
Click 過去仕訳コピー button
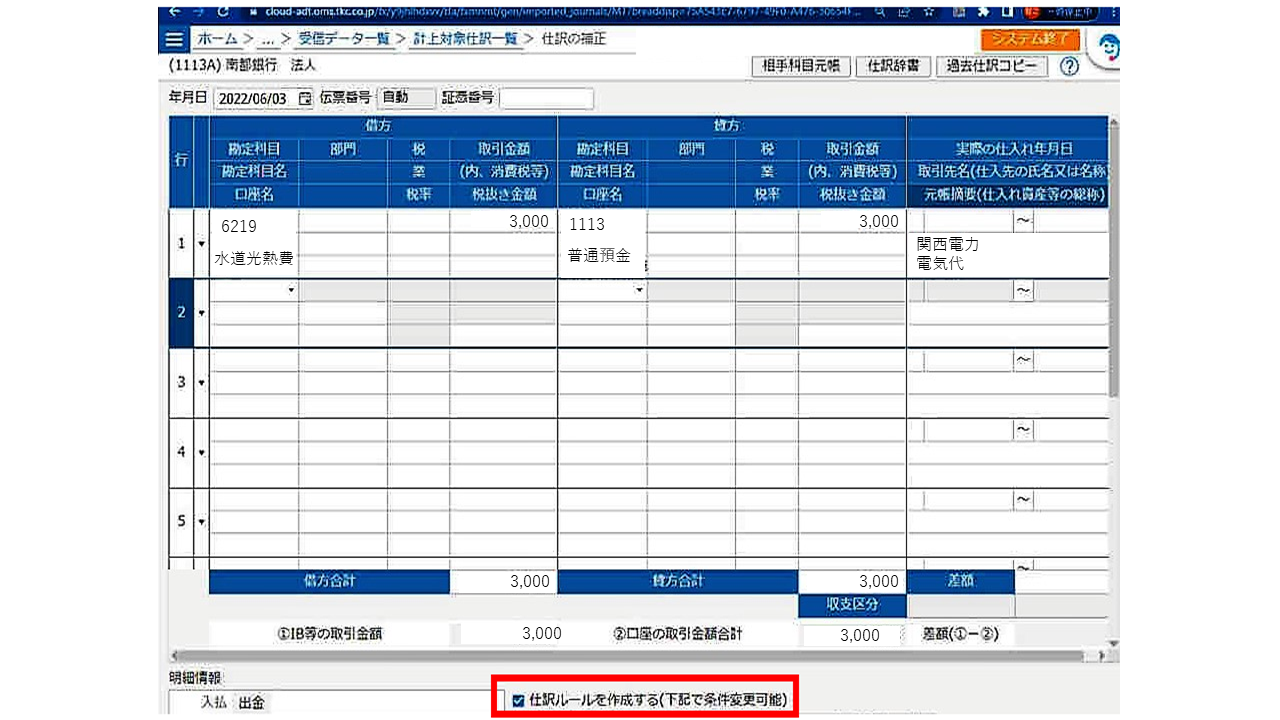(991, 67)
